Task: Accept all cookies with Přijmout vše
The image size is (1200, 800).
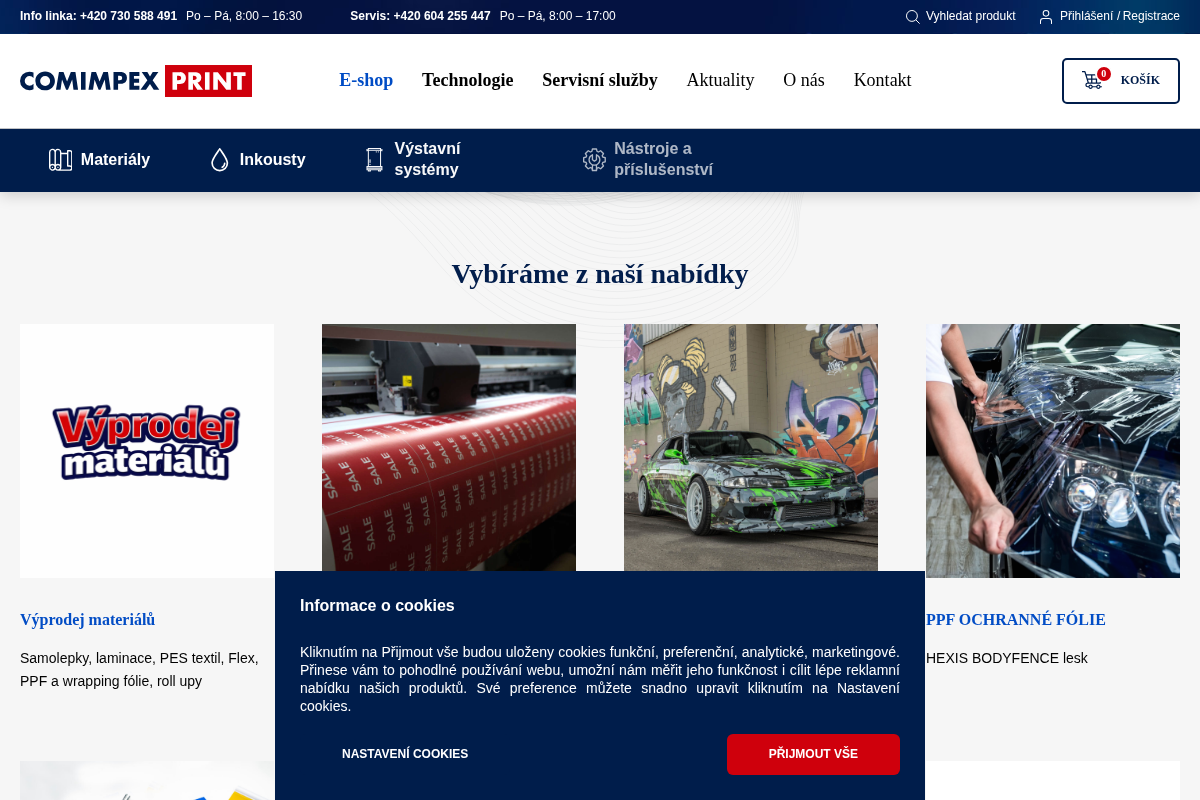Action: [813, 754]
